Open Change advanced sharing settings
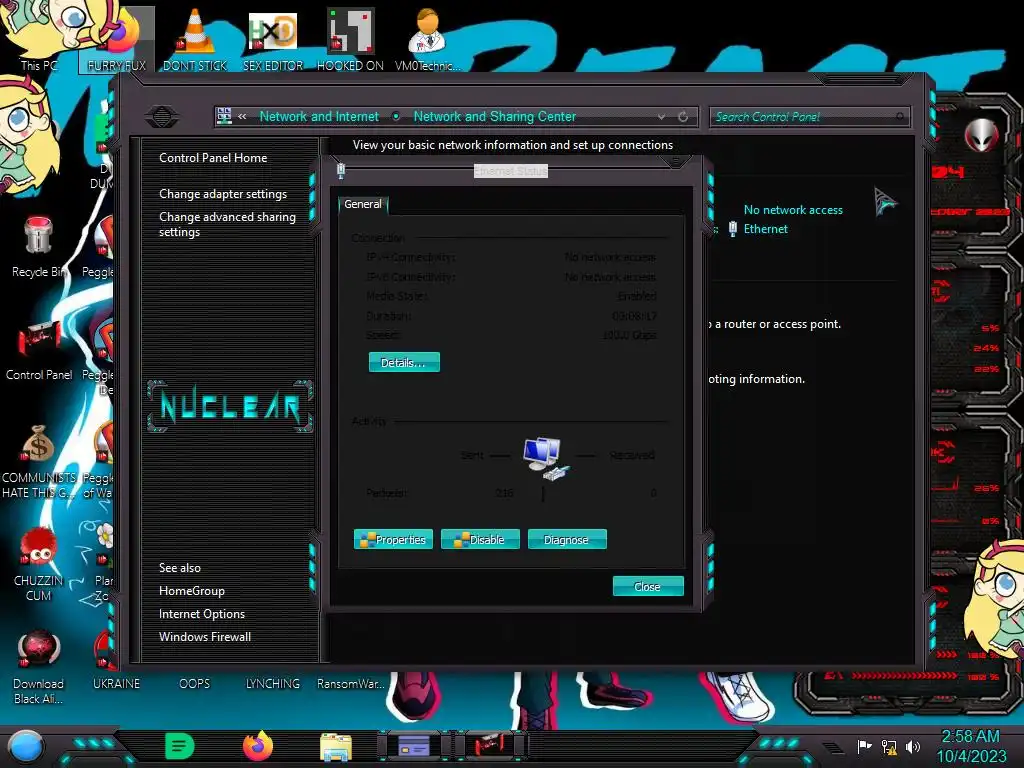 click(x=227, y=224)
